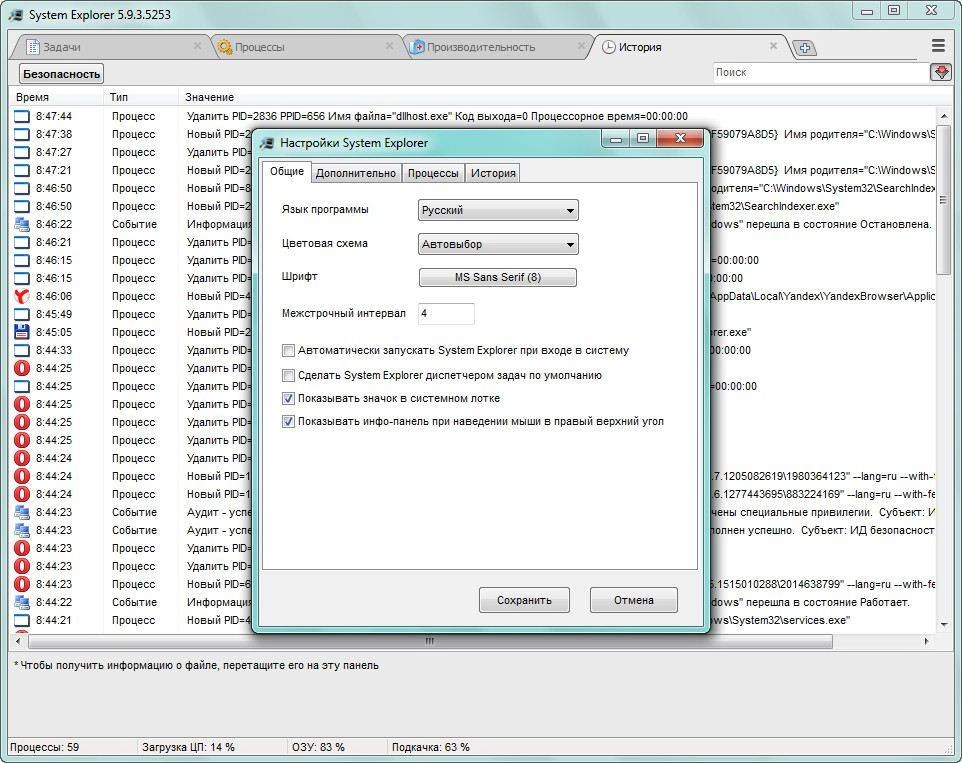Click the Производительность tab icon
962x763 pixels.
pos(417,47)
